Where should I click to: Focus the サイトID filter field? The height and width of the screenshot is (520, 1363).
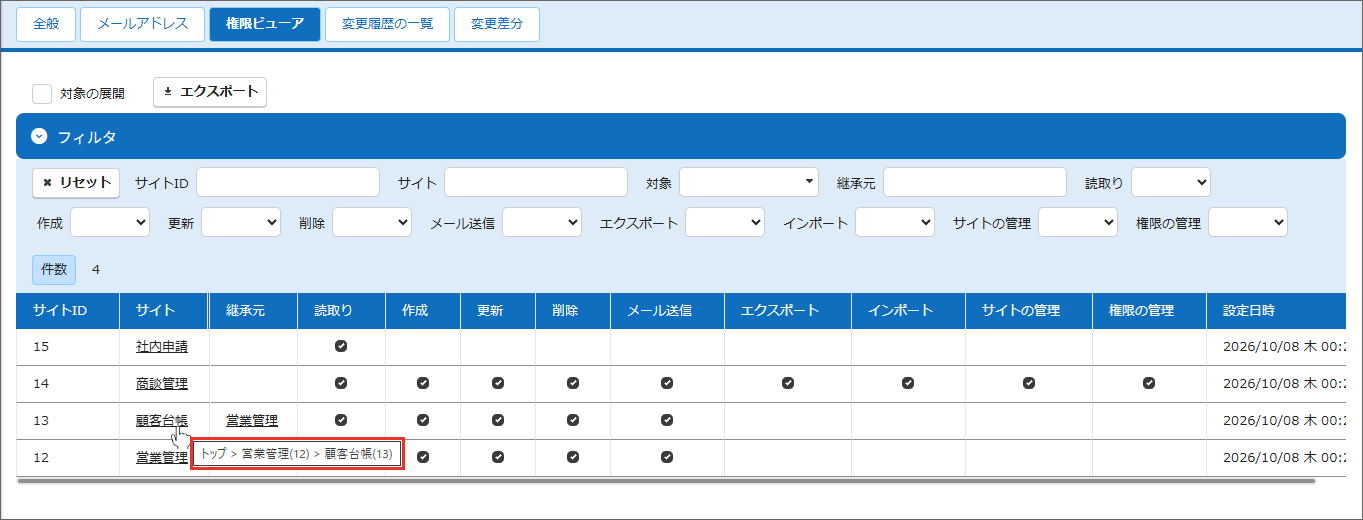pos(288,182)
